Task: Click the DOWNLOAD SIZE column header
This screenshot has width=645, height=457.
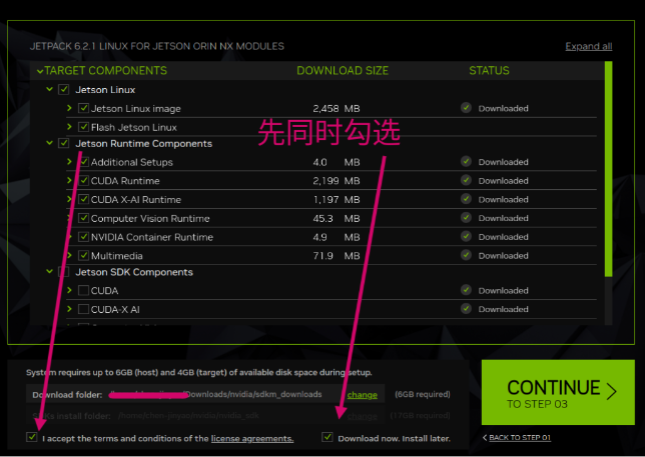Action: pyautogui.click(x=342, y=71)
